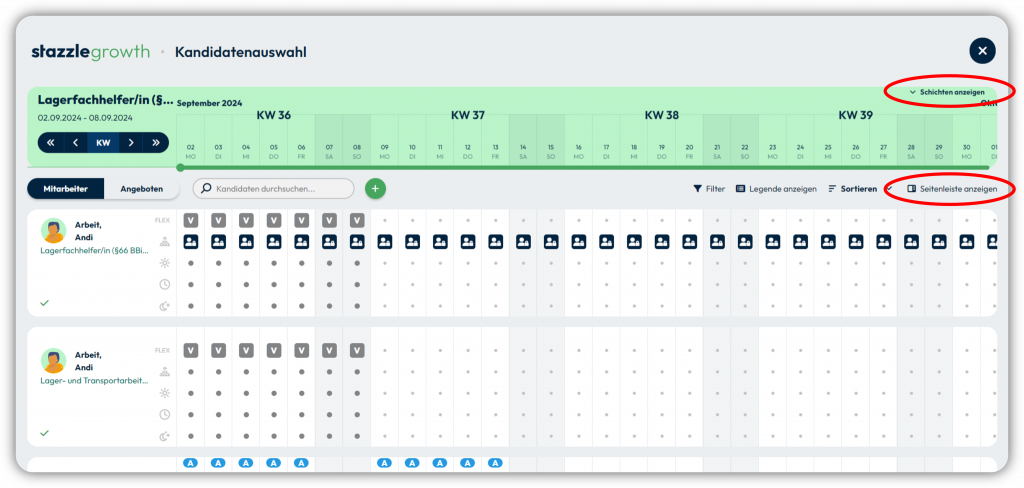The width and height of the screenshot is (1024, 488).
Task: Click the September 2024 month label
Action: pos(210,103)
